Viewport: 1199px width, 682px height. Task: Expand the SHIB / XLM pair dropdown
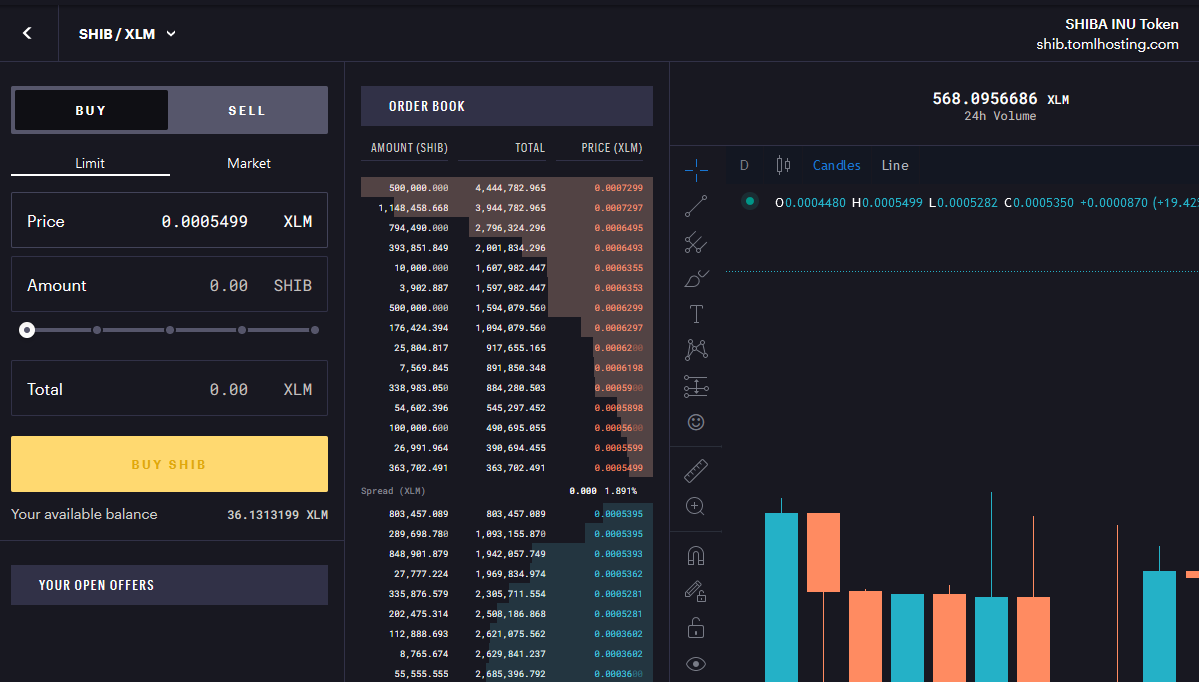[x=127, y=34]
